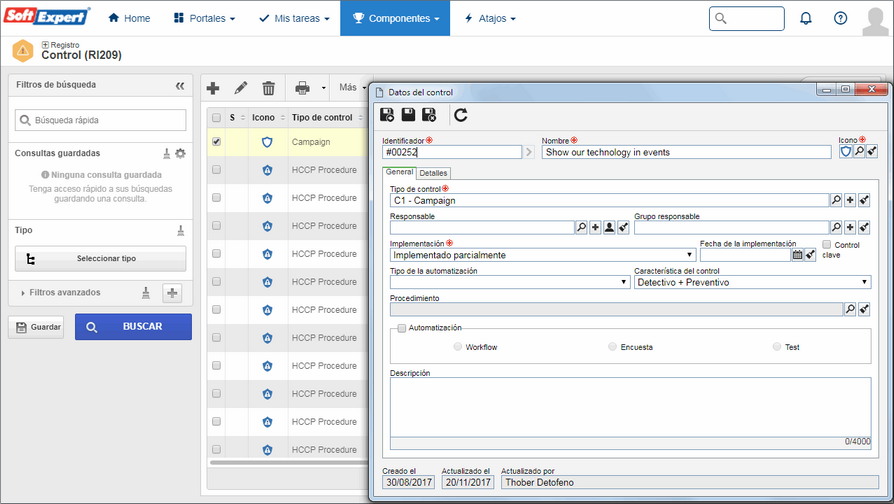Click the Save and exit icon in dialog
The width and height of the screenshot is (894, 504).
429,115
